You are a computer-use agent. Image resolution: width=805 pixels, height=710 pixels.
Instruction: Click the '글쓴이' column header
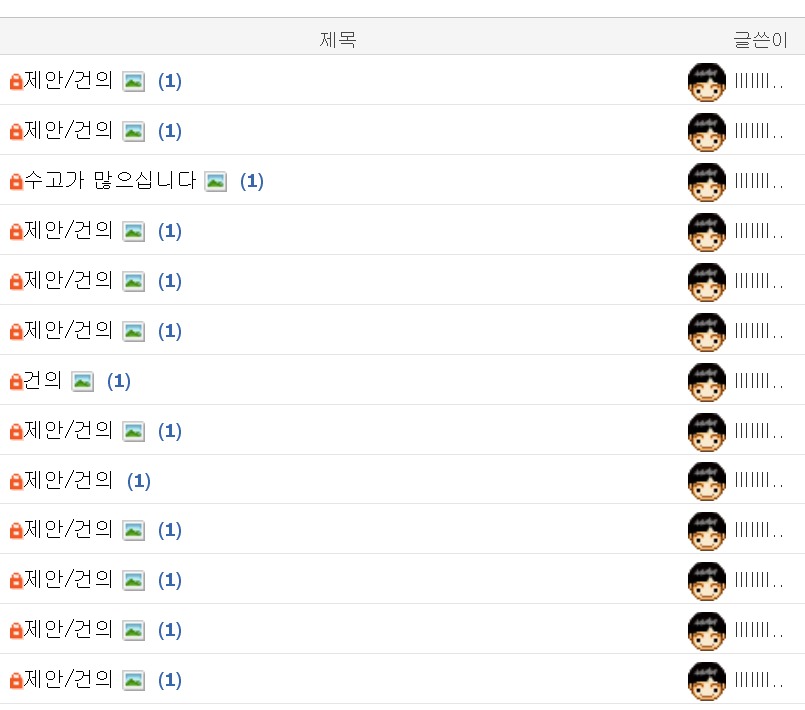click(760, 40)
